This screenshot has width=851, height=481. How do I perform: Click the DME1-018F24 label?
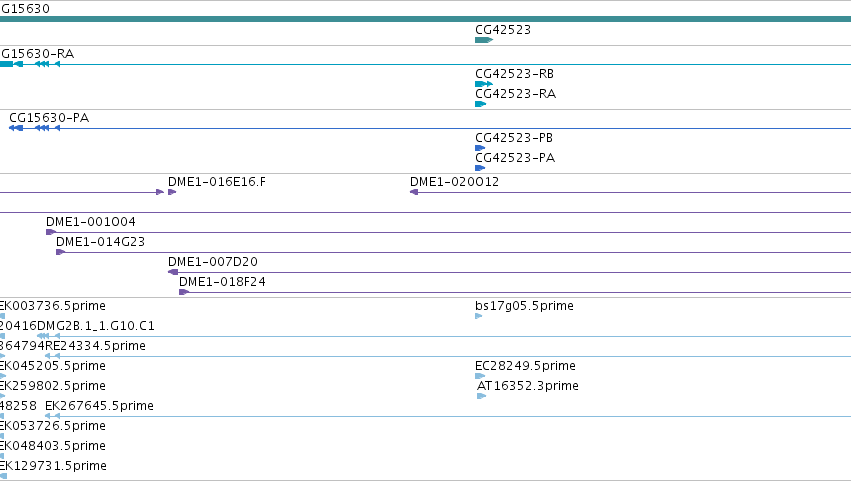coord(222,282)
